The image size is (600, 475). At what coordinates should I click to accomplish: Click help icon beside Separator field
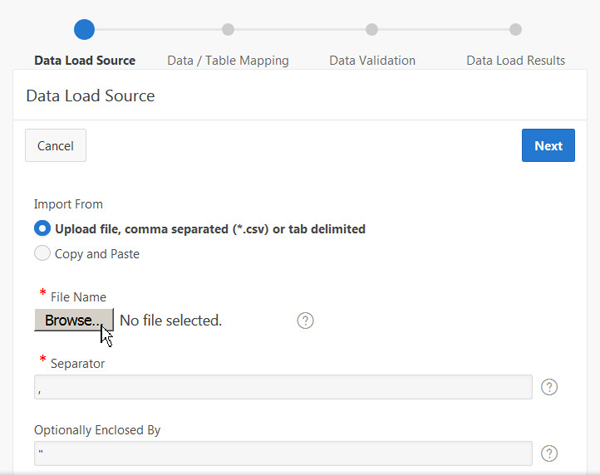549,387
